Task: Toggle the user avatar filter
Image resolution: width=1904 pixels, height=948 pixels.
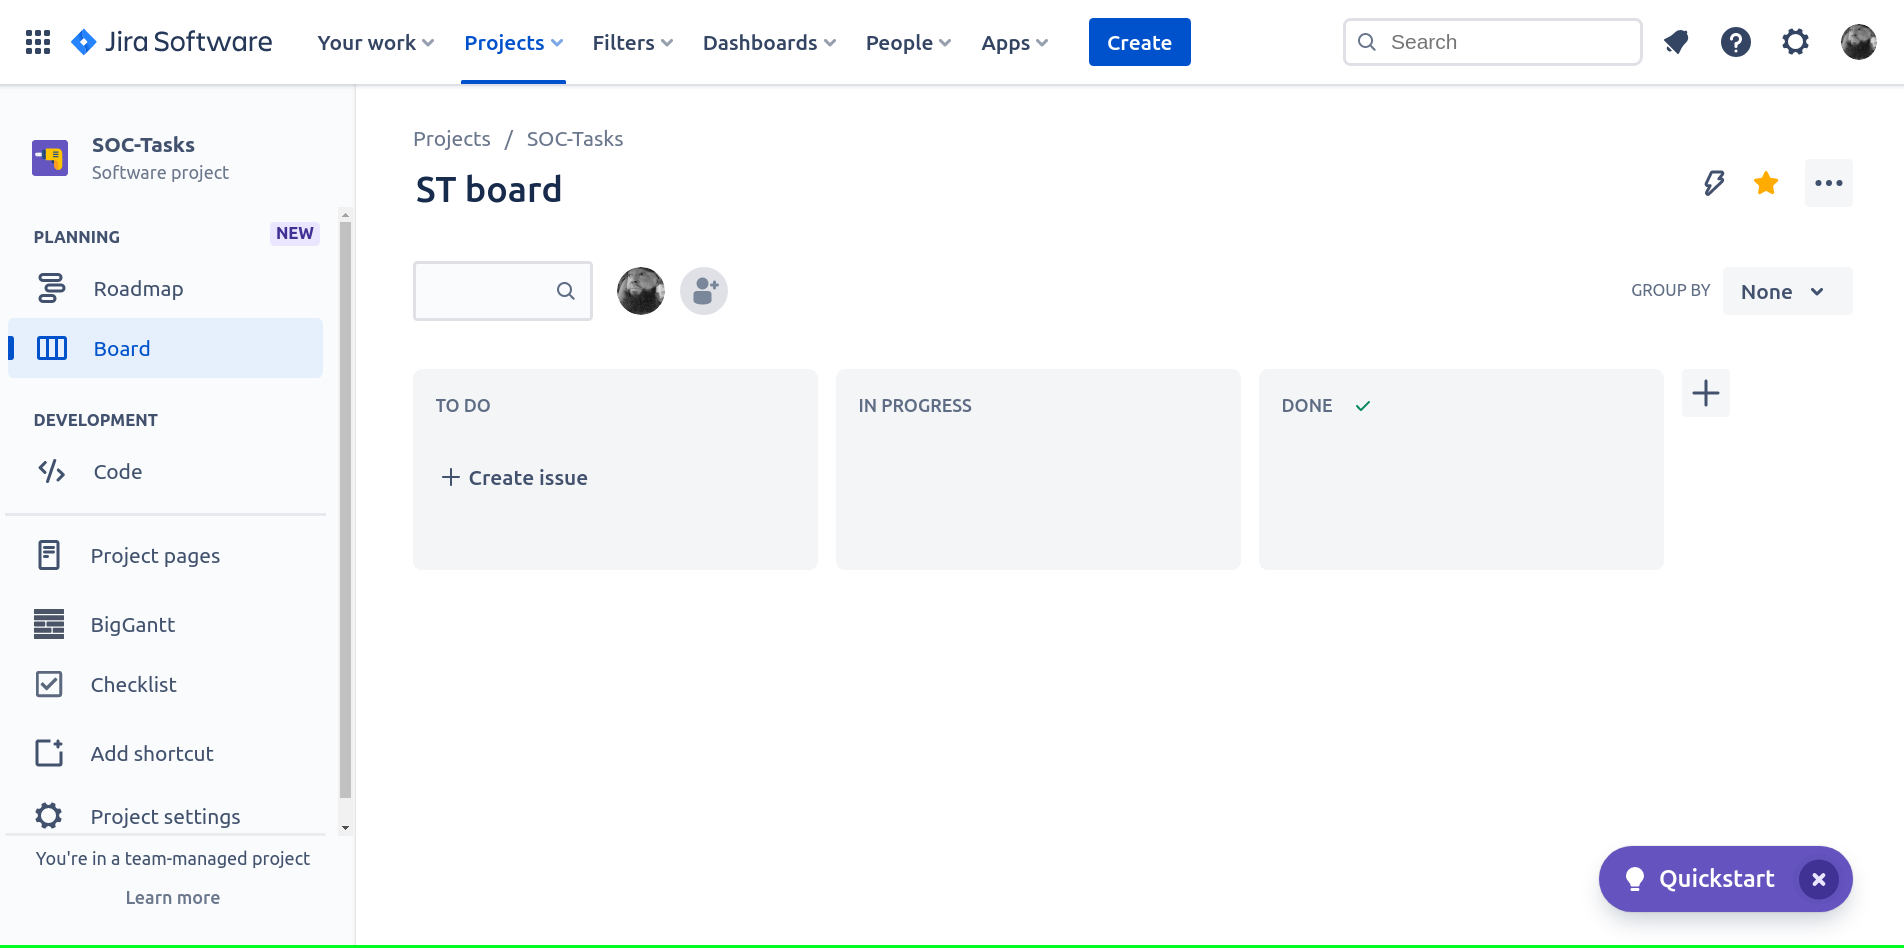Action: point(640,290)
